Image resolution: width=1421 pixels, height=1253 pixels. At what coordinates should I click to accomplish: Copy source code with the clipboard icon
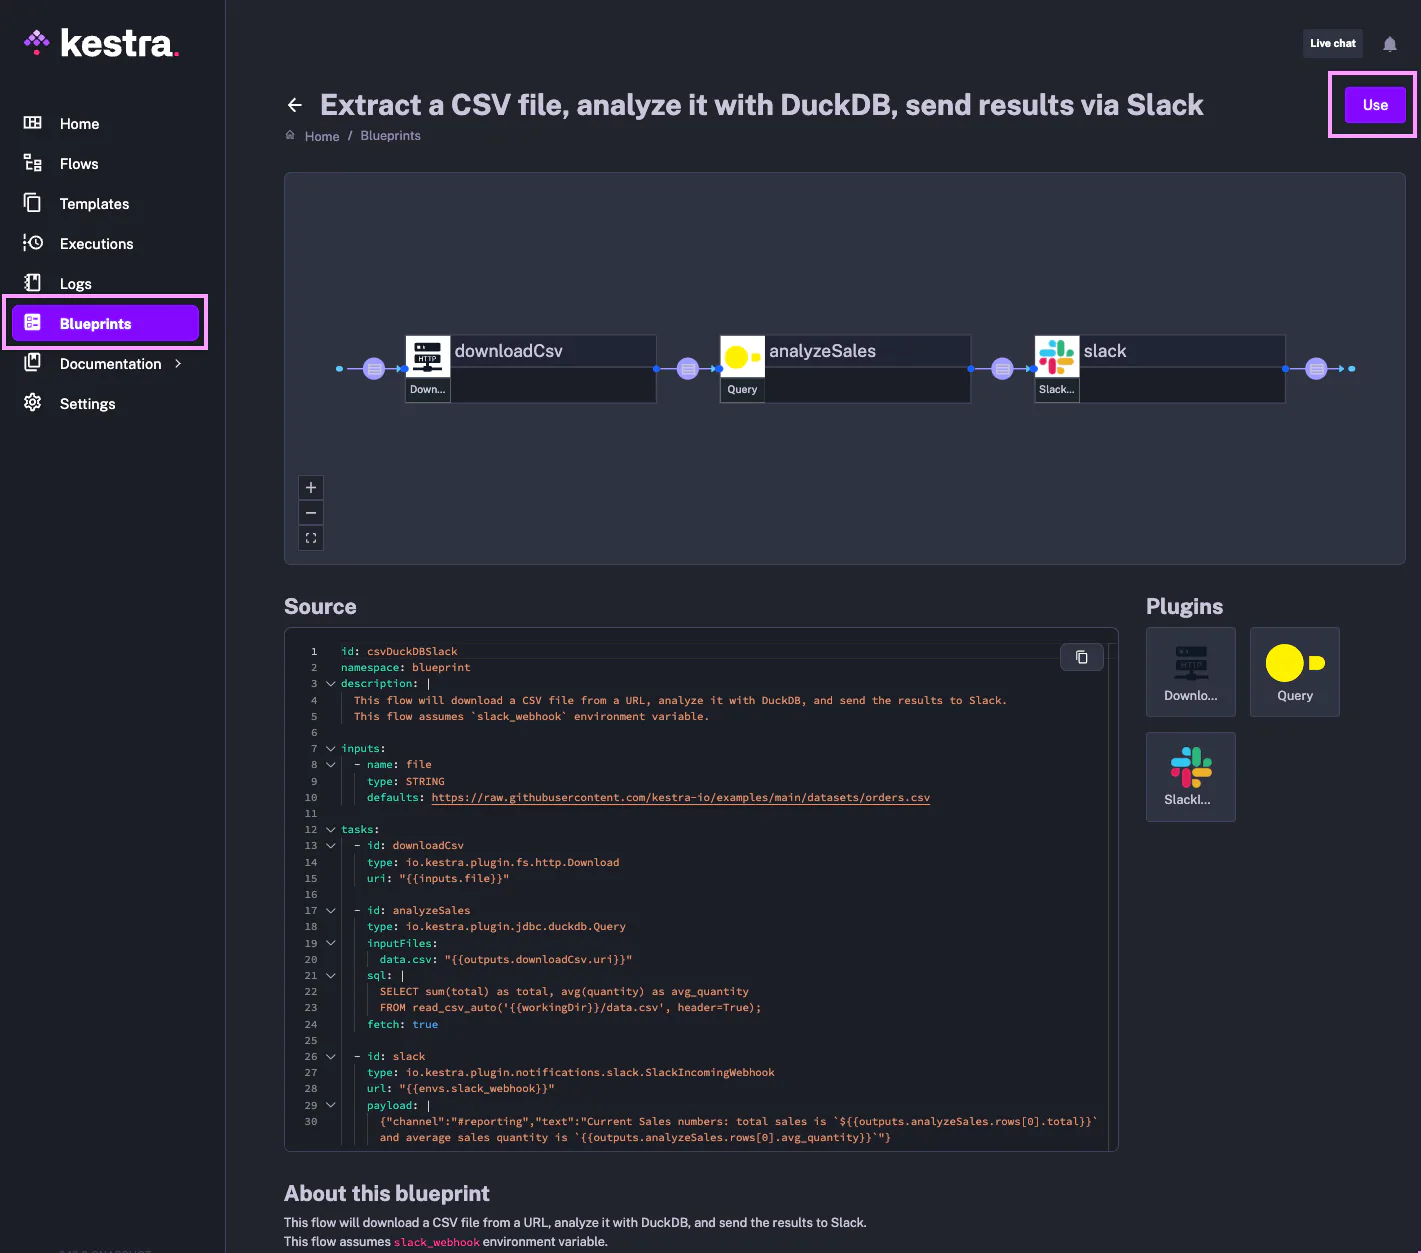(1081, 657)
